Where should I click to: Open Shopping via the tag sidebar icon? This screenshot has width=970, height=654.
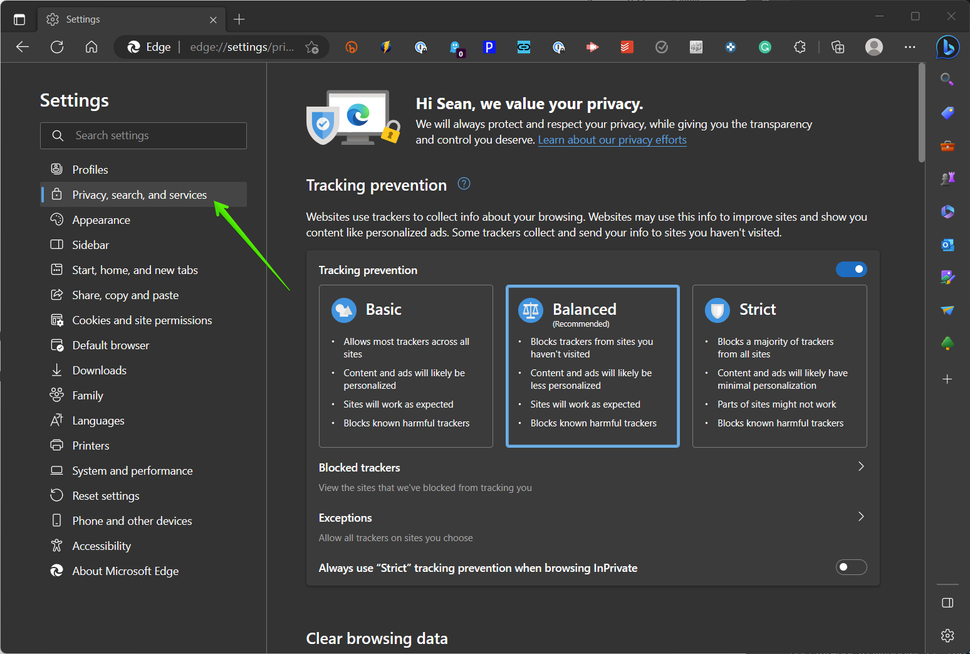point(947,112)
